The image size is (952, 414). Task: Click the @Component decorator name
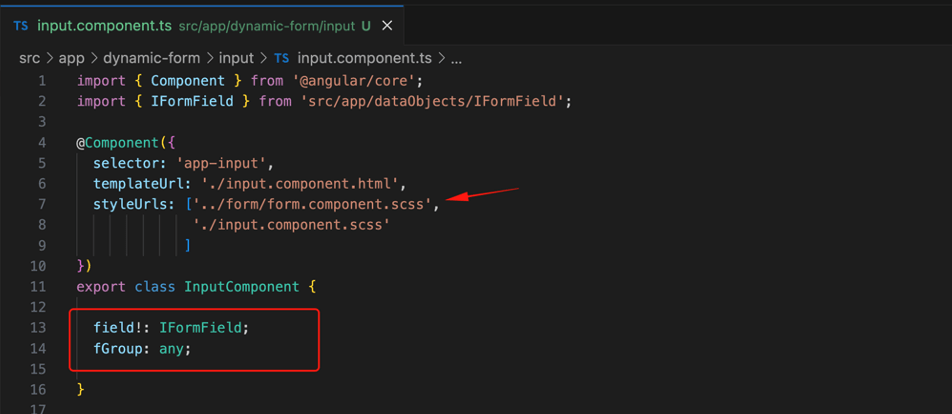coord(121,143)
